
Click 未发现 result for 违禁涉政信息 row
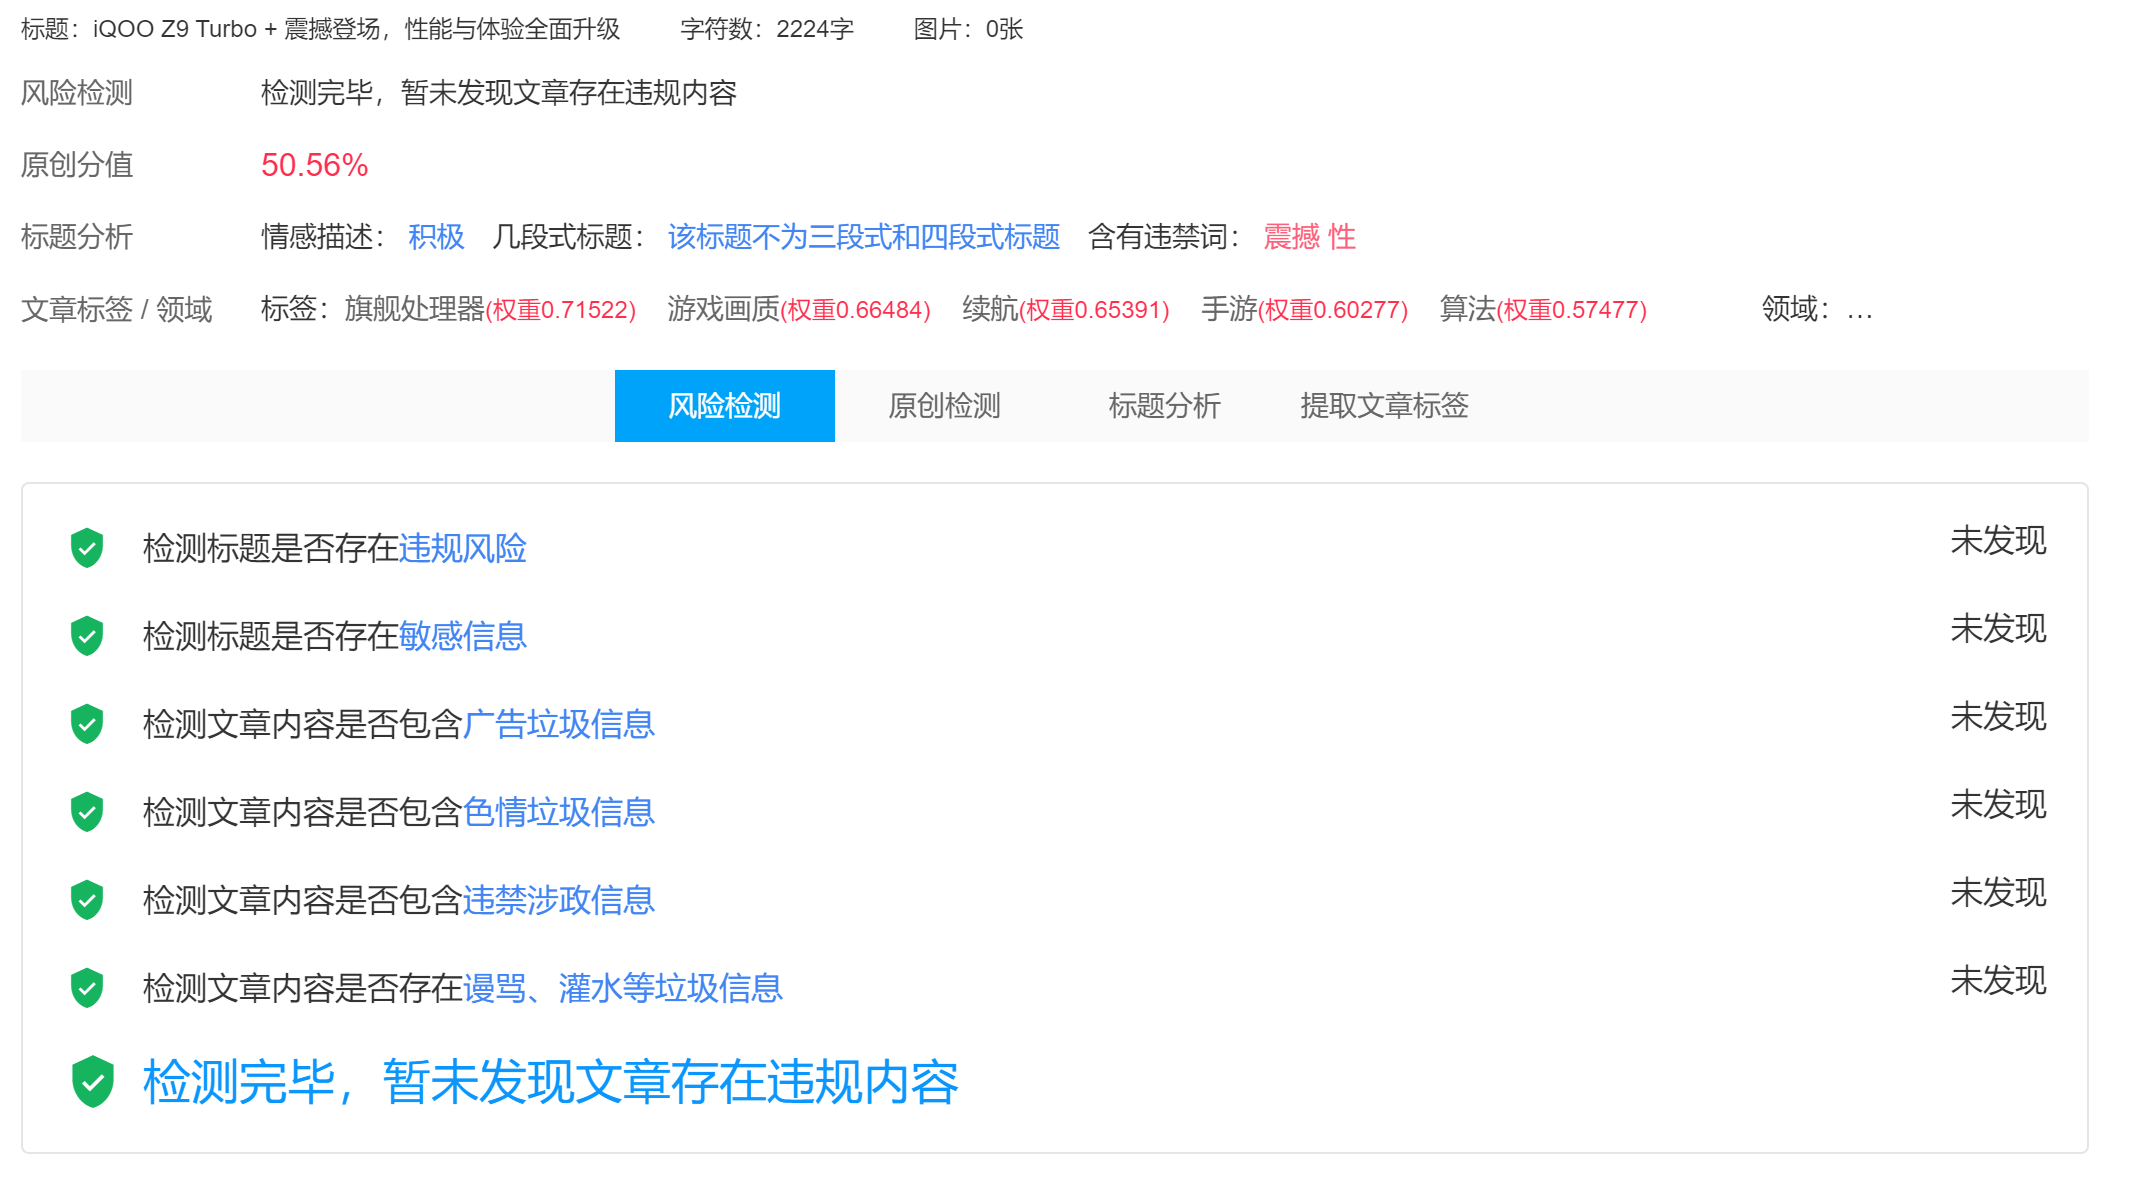pos(1998,893)
